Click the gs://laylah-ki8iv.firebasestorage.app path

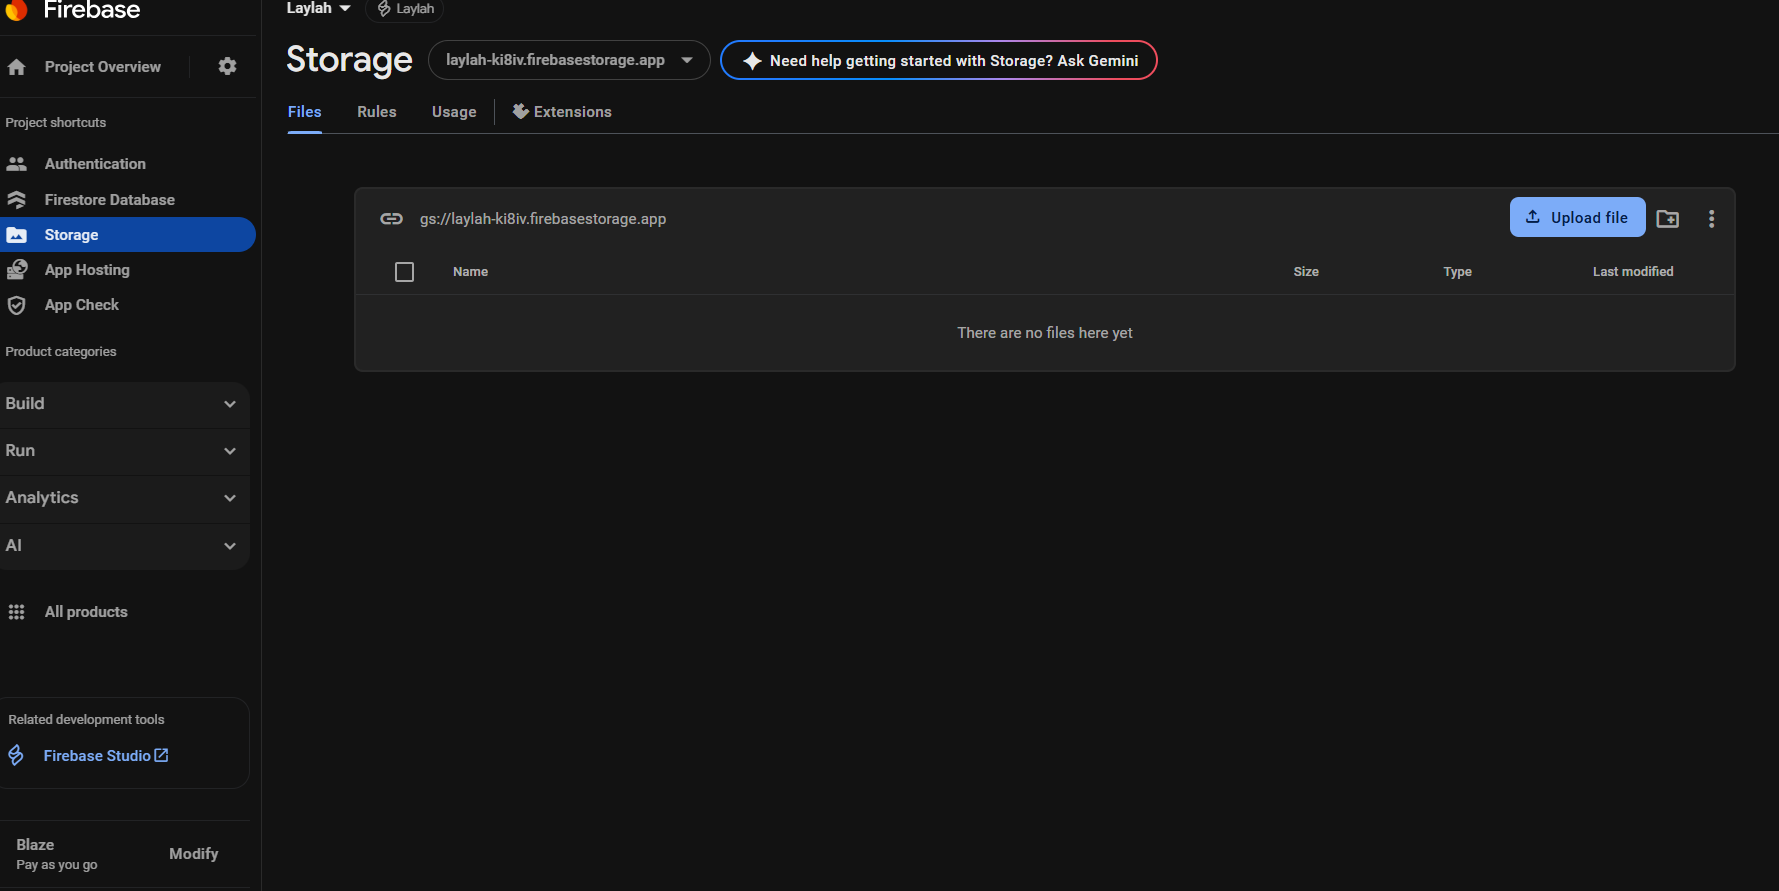(x=543, y=219)
